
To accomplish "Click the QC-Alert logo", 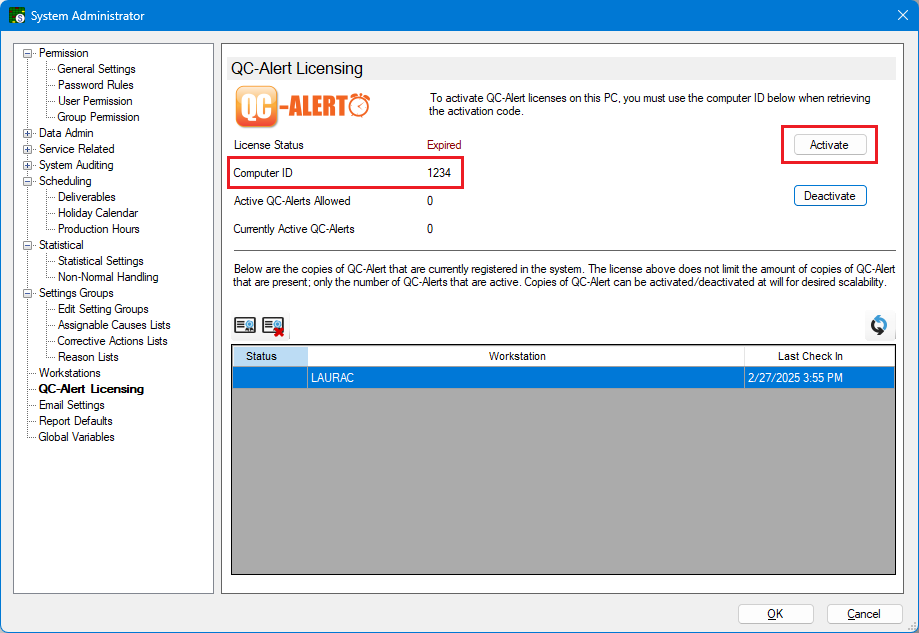I will [302, 106].
